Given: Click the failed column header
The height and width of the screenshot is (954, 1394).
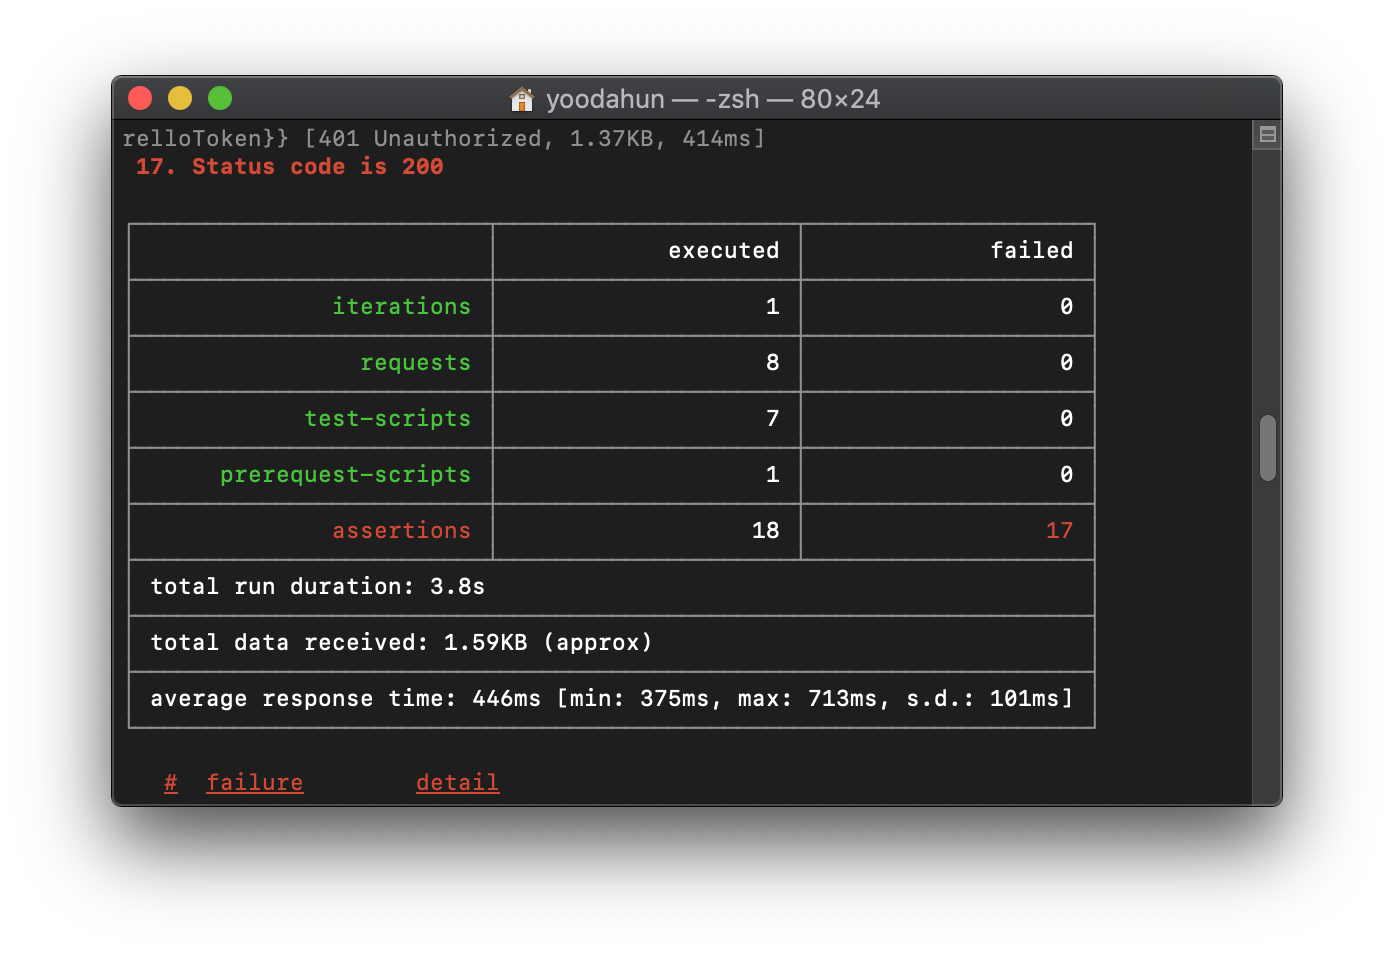Looking at the screenshot, I should click(1031, 251).
